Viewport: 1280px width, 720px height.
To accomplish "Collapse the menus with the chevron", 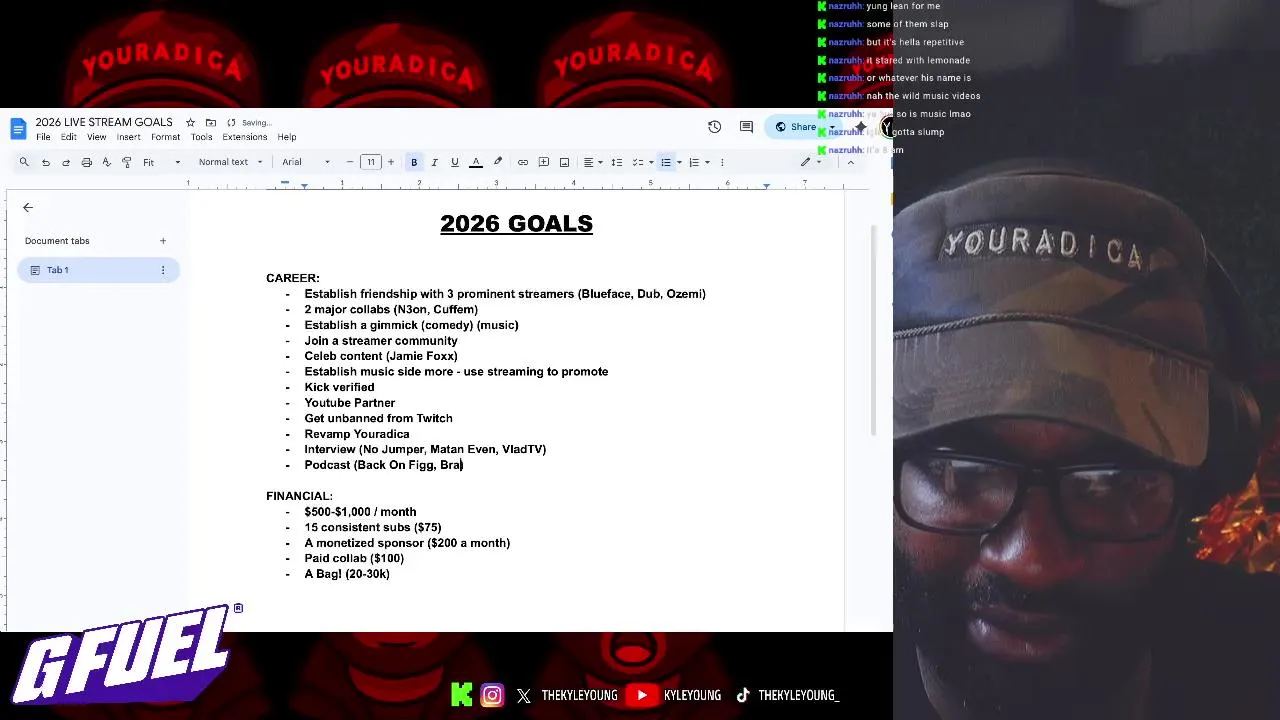I will (x=851, y=162).
